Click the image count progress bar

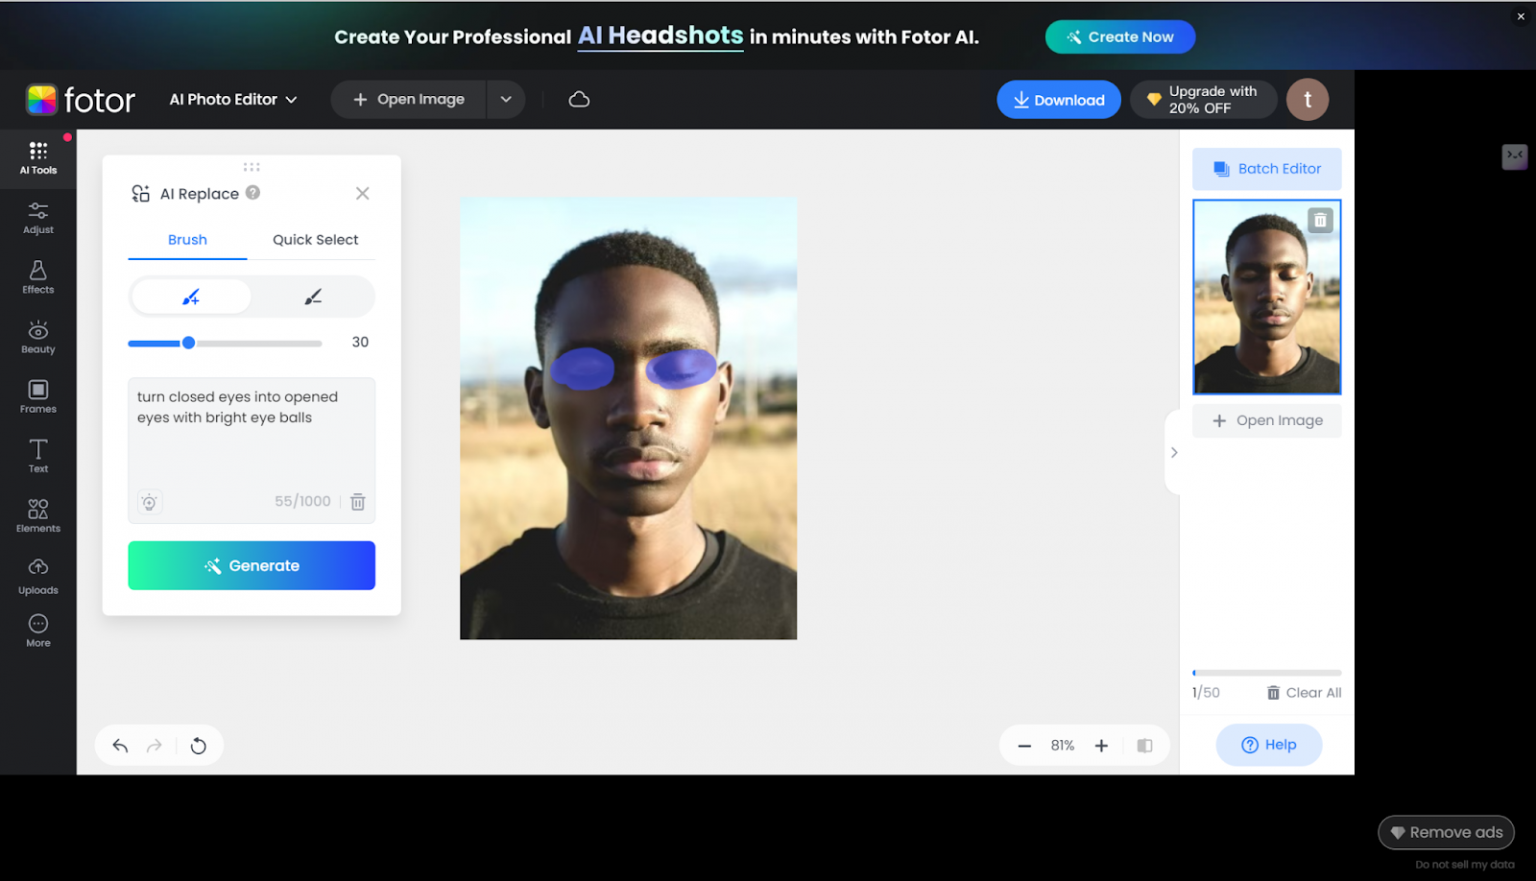(1266, 673)
